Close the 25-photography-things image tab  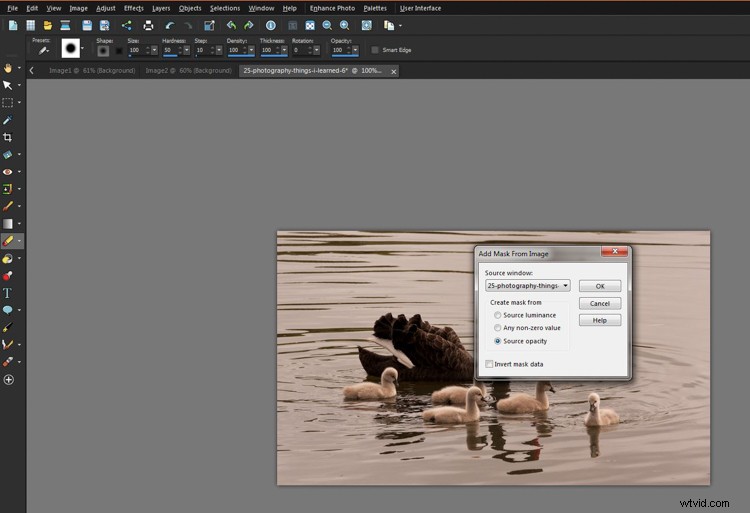[394, 72]
